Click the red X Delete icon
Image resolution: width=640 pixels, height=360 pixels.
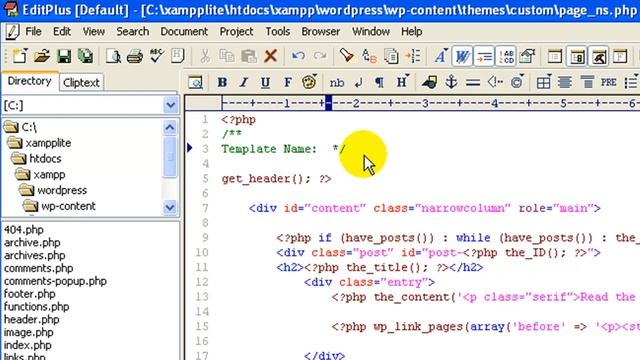pos(270,56)
